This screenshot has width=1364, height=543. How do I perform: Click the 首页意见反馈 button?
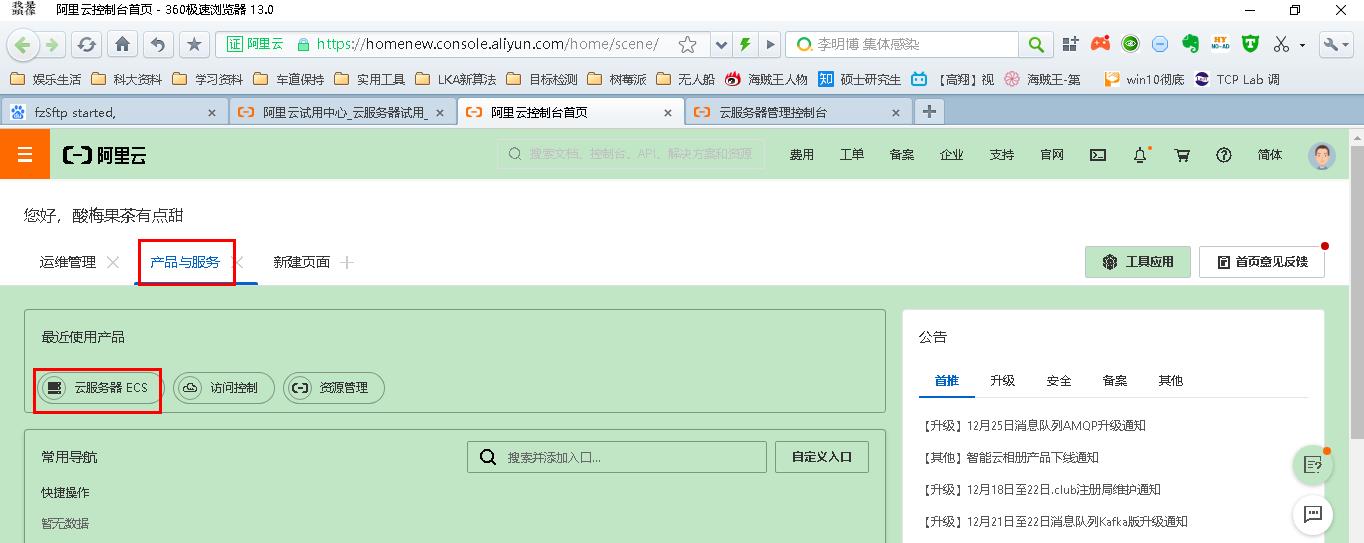point(1262,262)
